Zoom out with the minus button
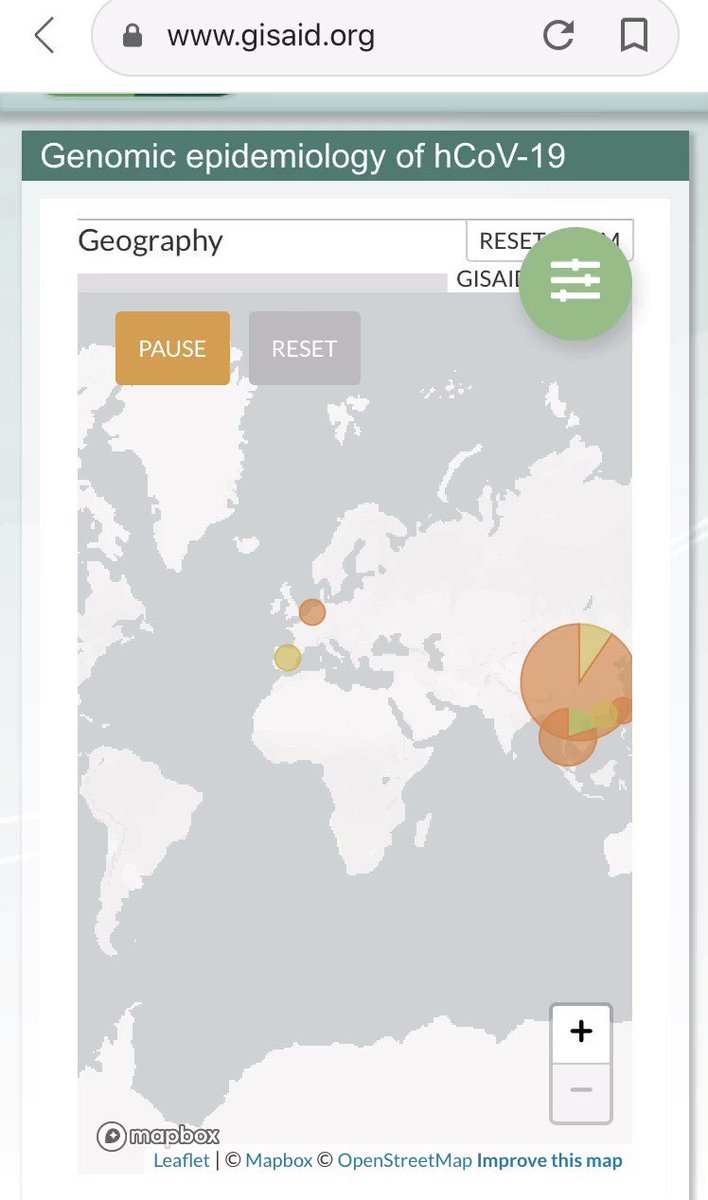The width and height of the screenshot is (708, 1200). point(581,1090)
